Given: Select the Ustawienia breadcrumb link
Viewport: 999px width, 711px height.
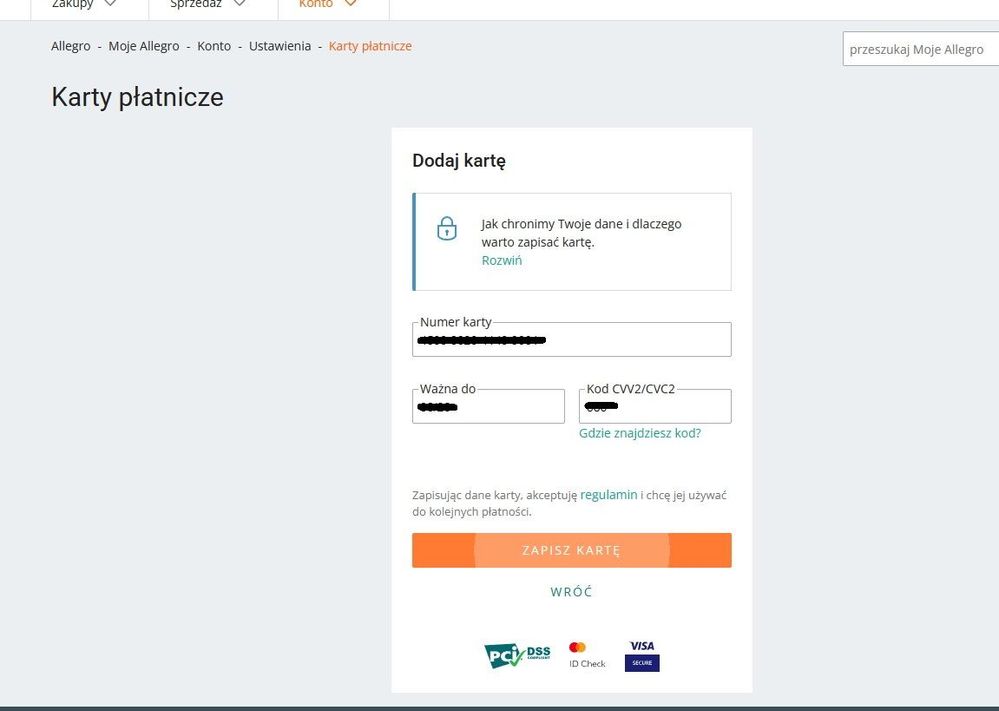Looking at the screenshot, I should click(280, 46).
